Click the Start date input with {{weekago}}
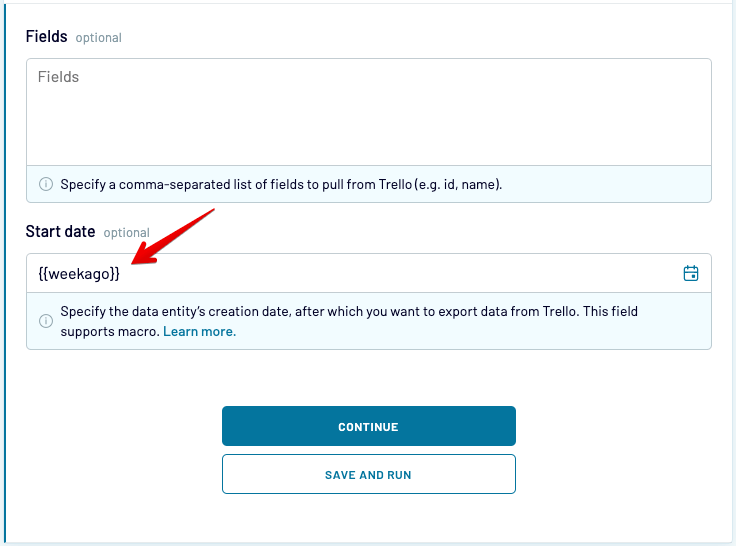The image size is (736, 546). (369, 273)
